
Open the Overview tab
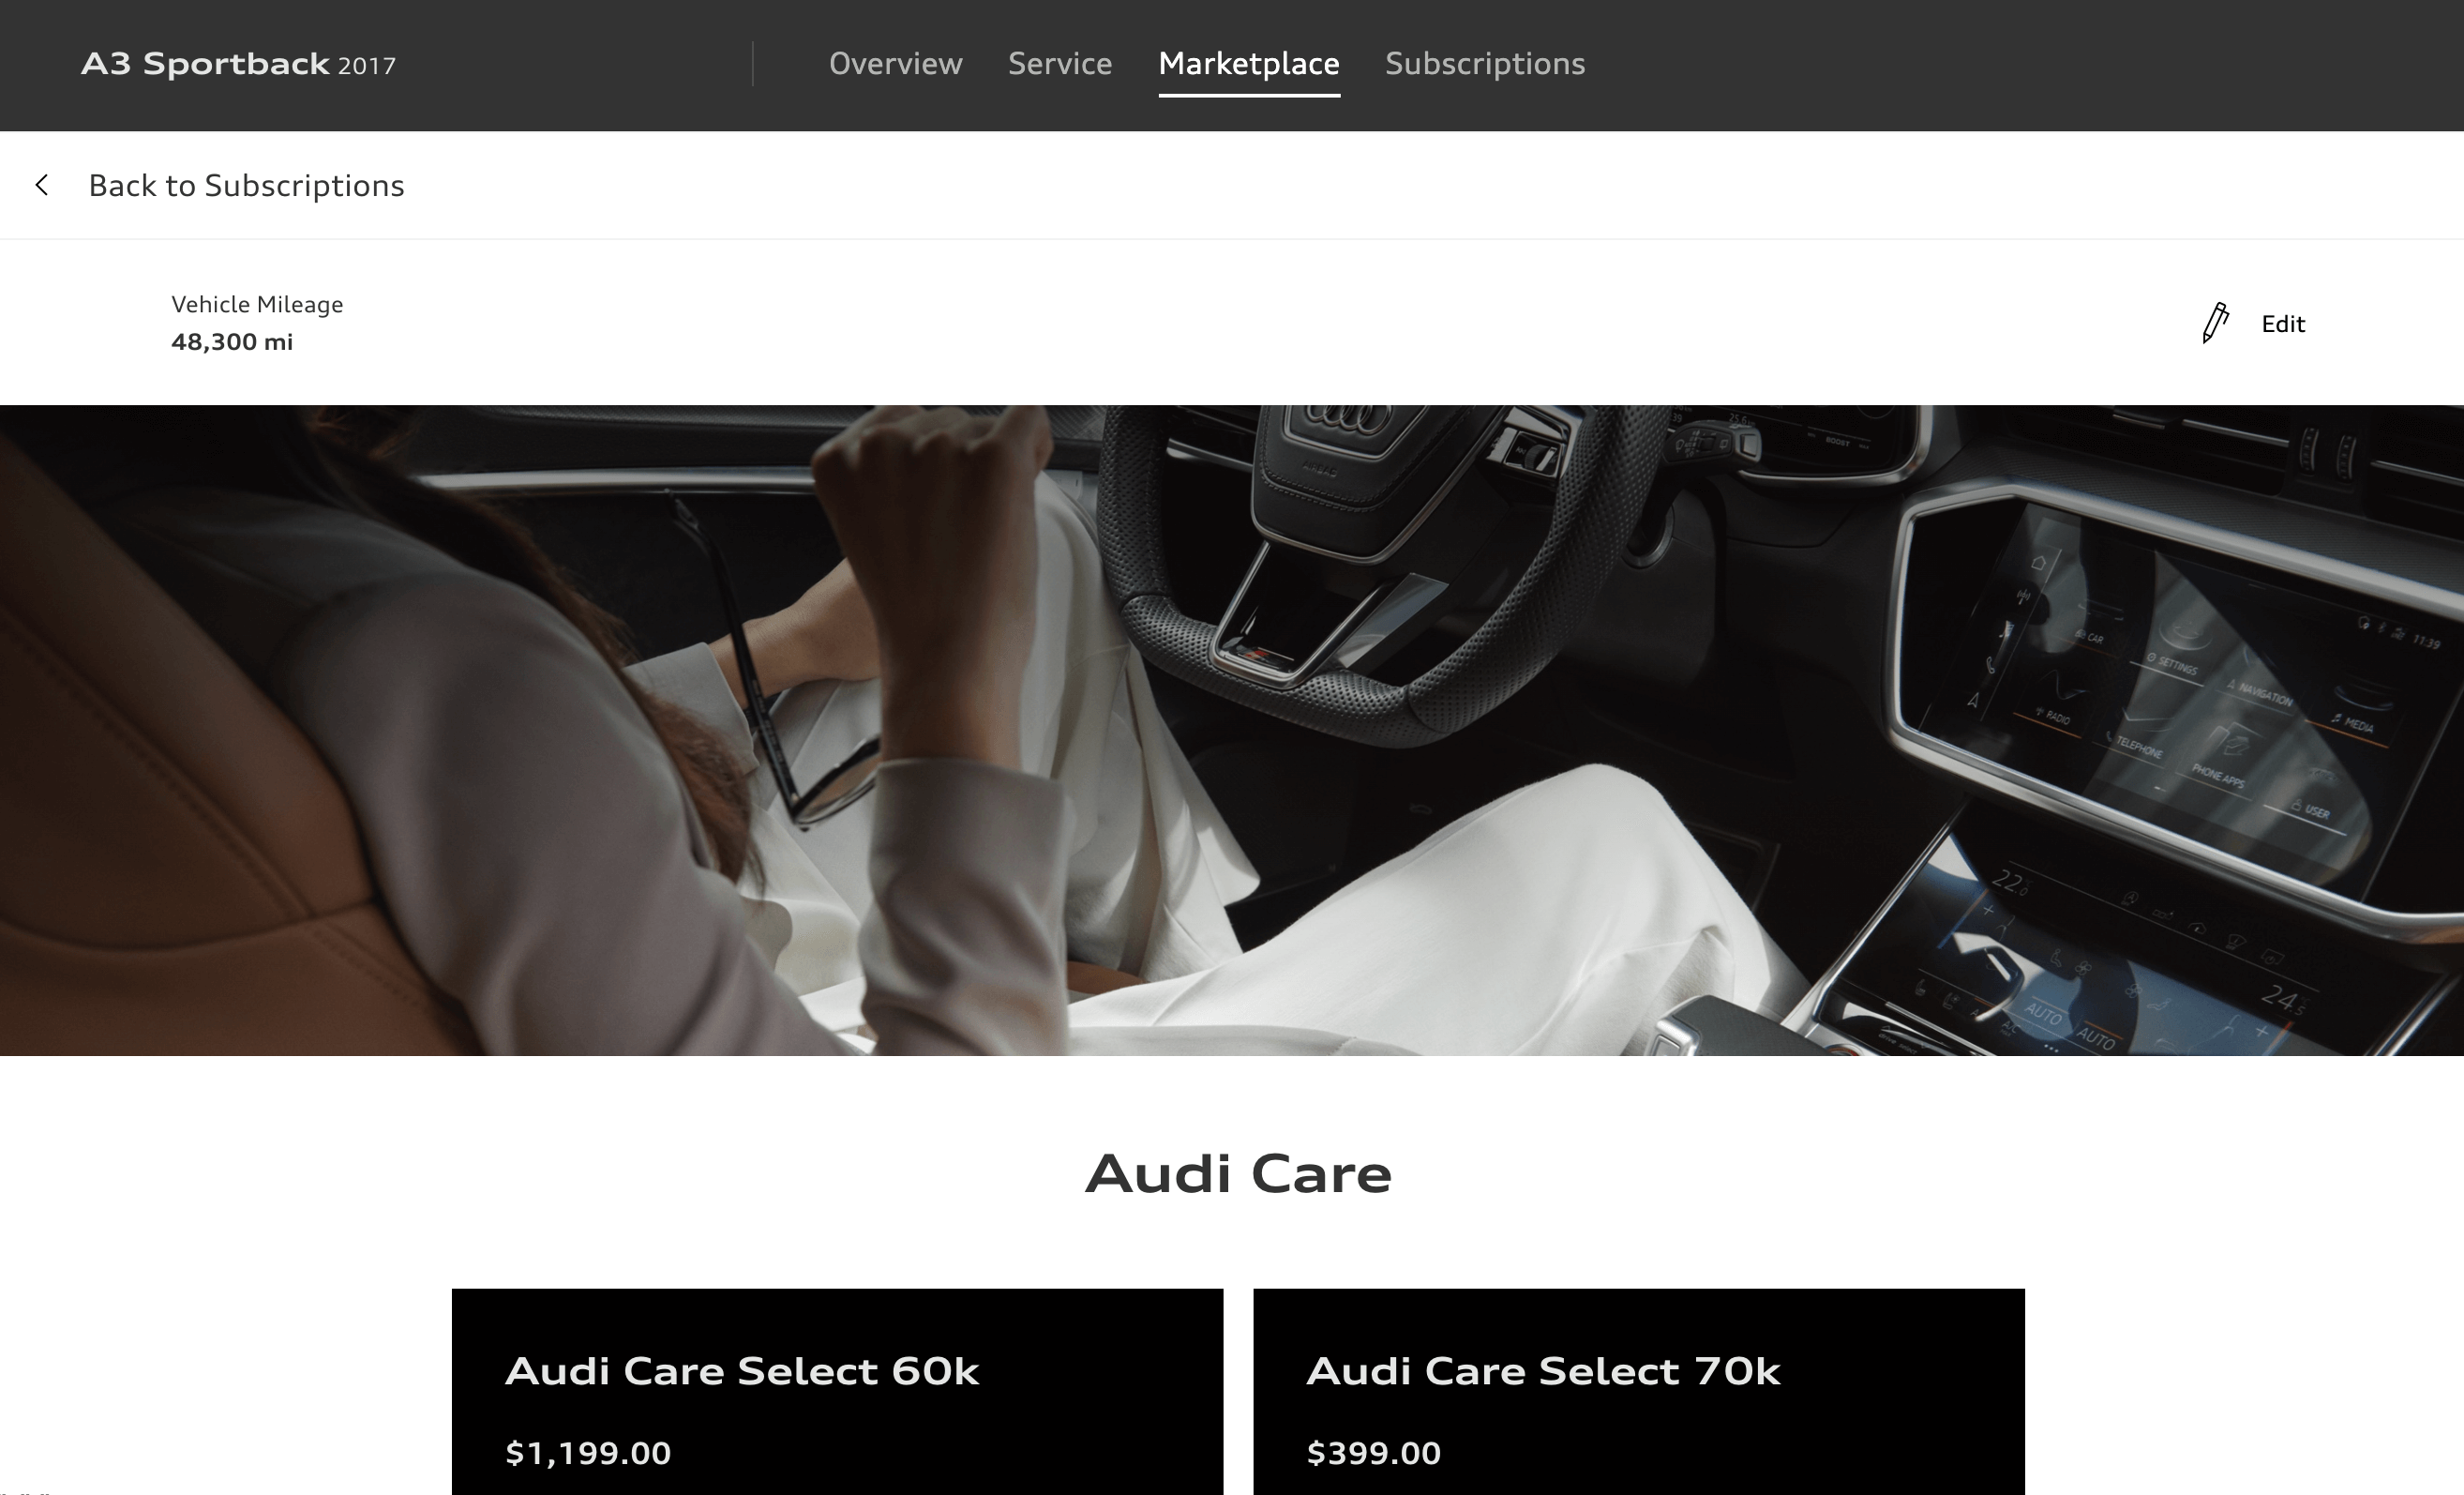[x=895, y=64]
